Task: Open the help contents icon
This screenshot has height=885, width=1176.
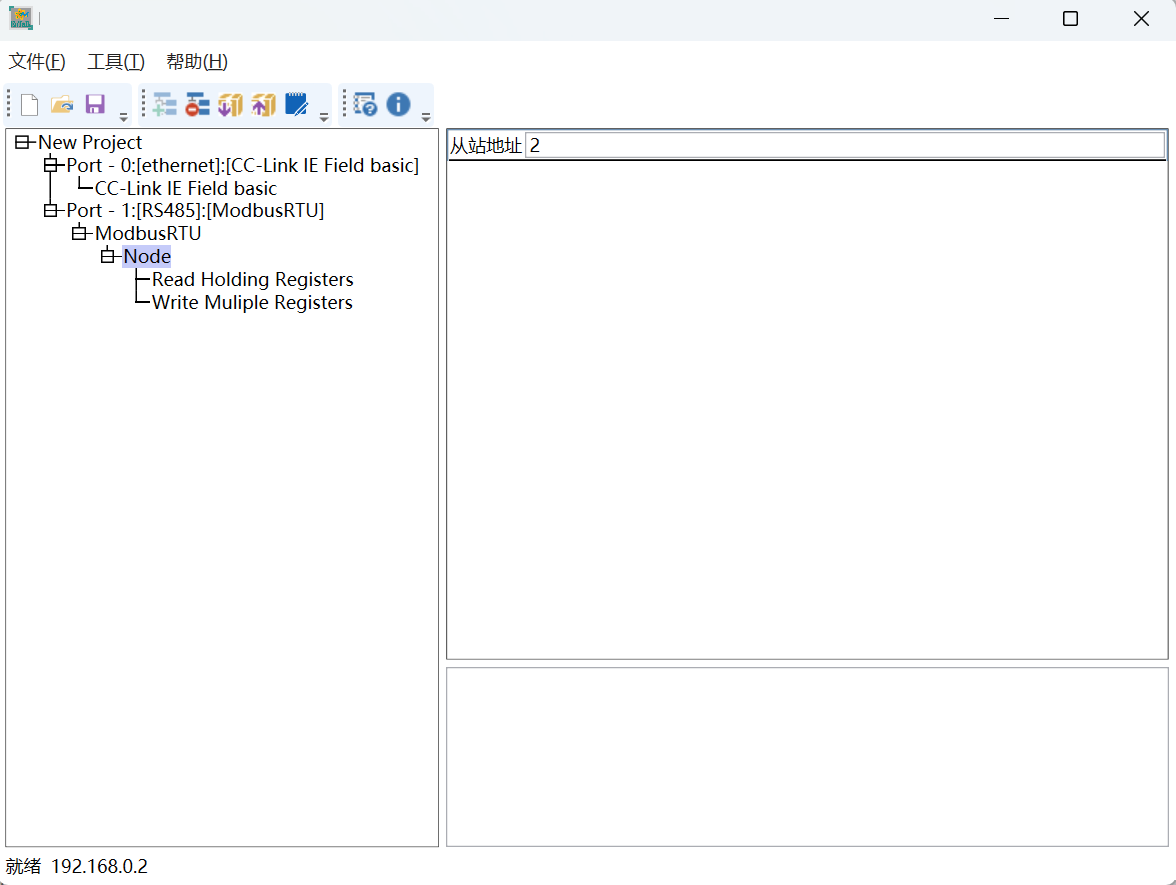Action: pos(365,104)
